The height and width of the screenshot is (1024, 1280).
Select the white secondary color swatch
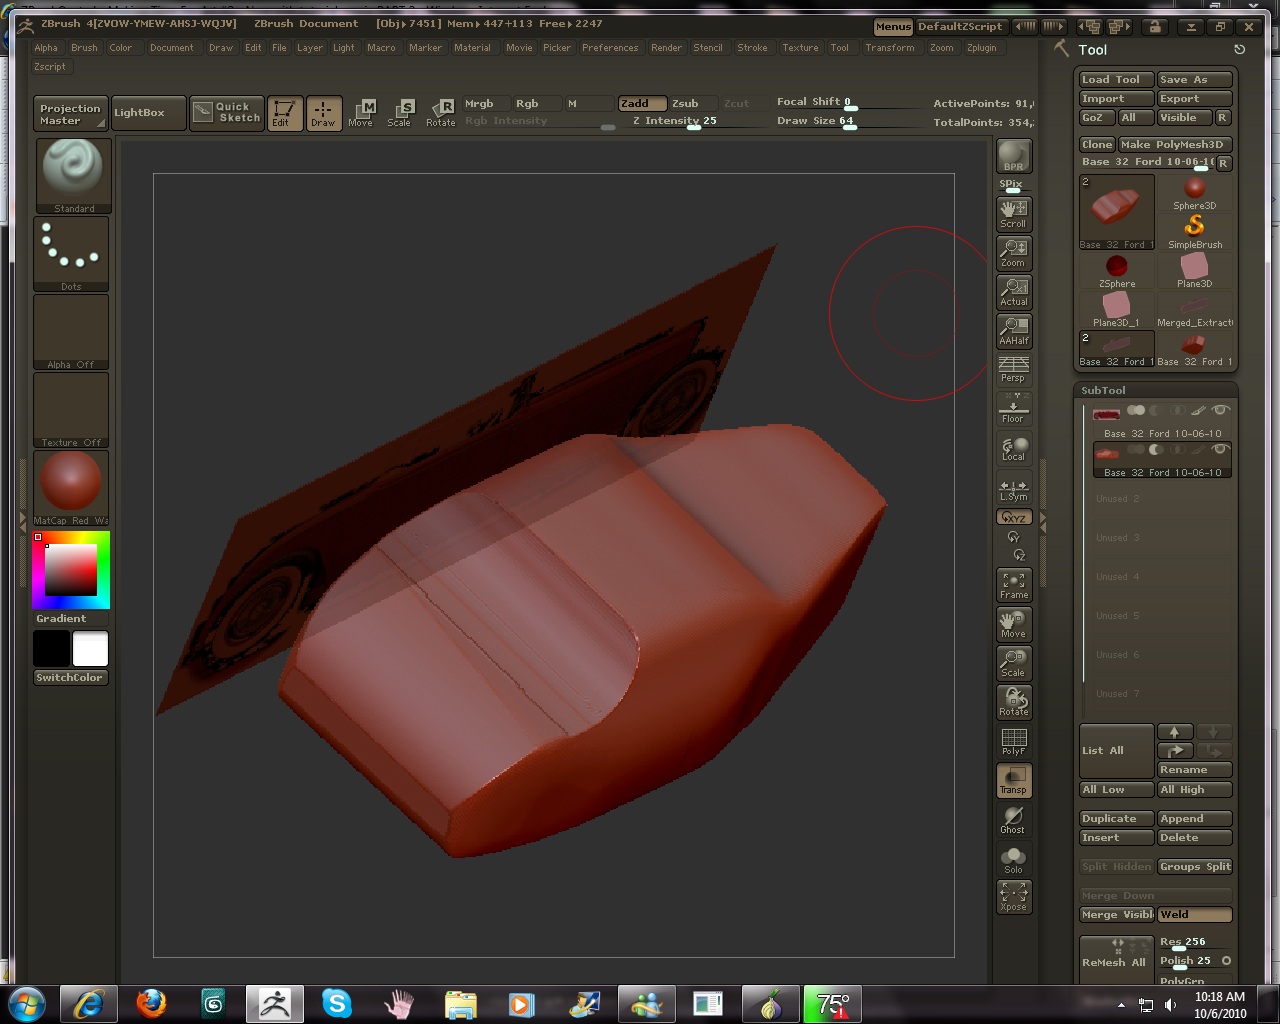(x=90, y=648)
